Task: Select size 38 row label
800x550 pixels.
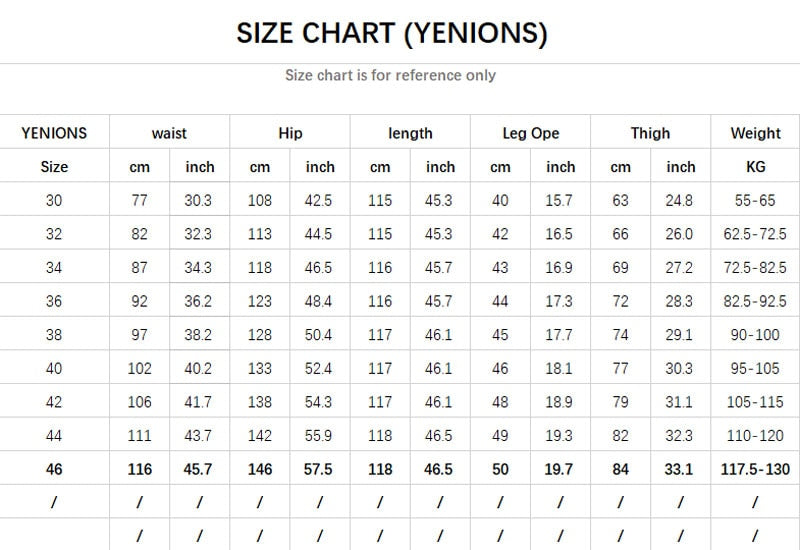Action: tap(54, 335)
